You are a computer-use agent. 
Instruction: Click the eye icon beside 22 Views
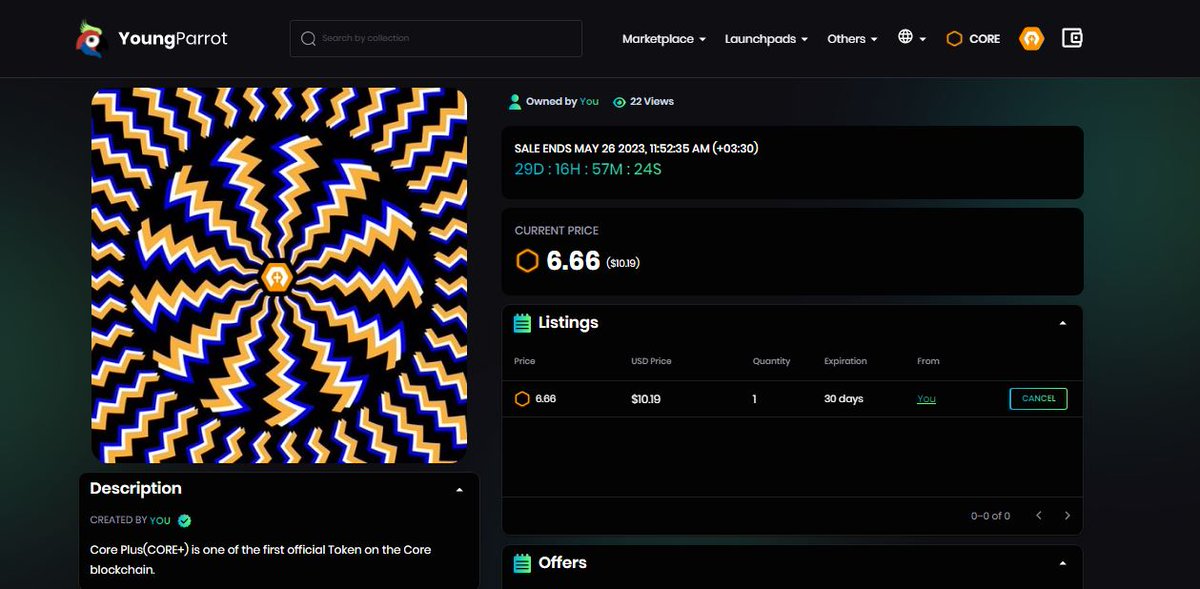(x=621, y=101)
